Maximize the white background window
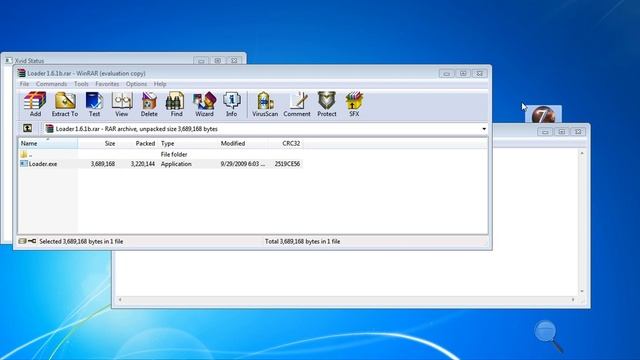 [x=562, y=131]
